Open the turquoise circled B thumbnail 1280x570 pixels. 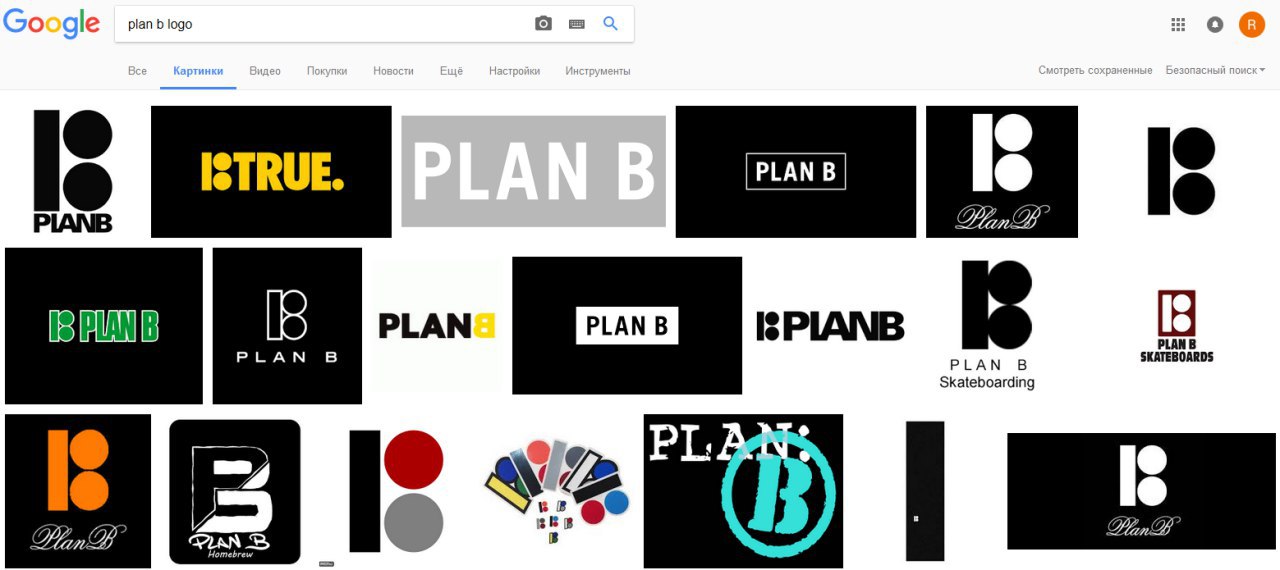pos(743,491)
